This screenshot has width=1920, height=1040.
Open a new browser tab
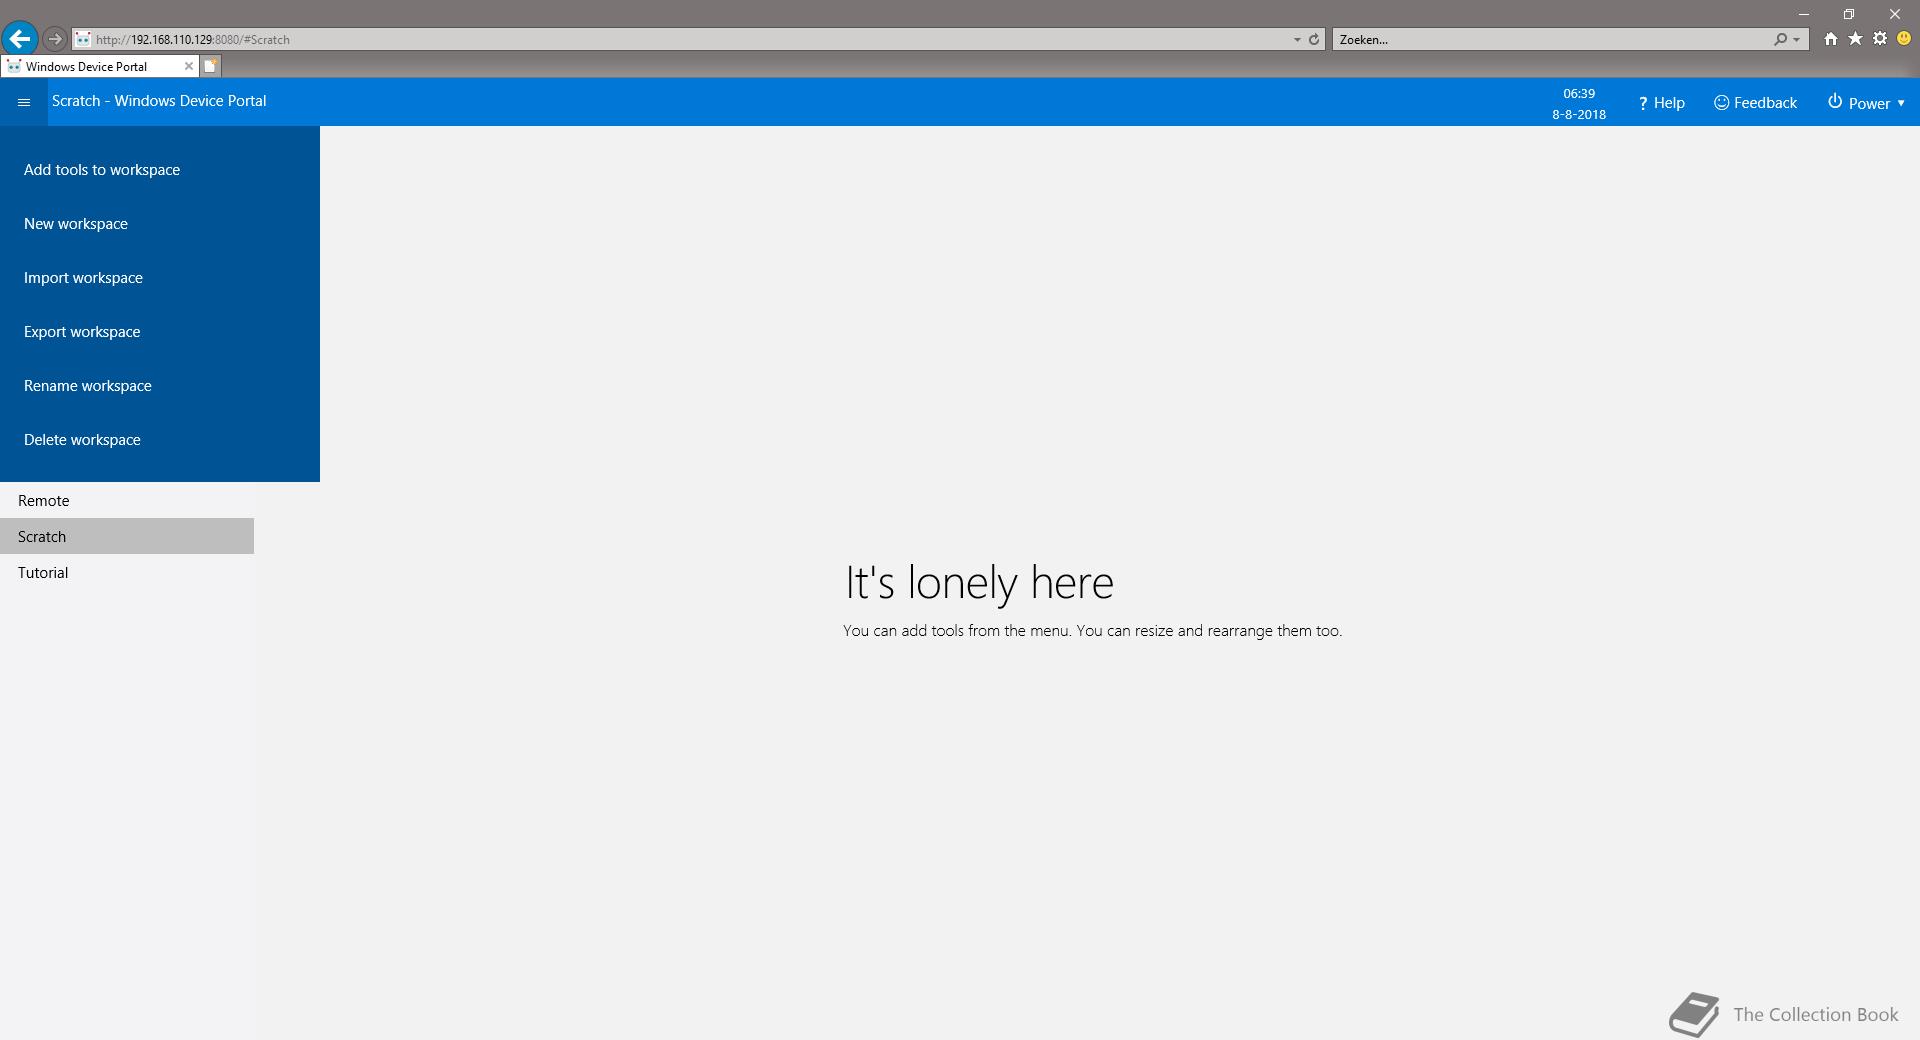(211, 66)
